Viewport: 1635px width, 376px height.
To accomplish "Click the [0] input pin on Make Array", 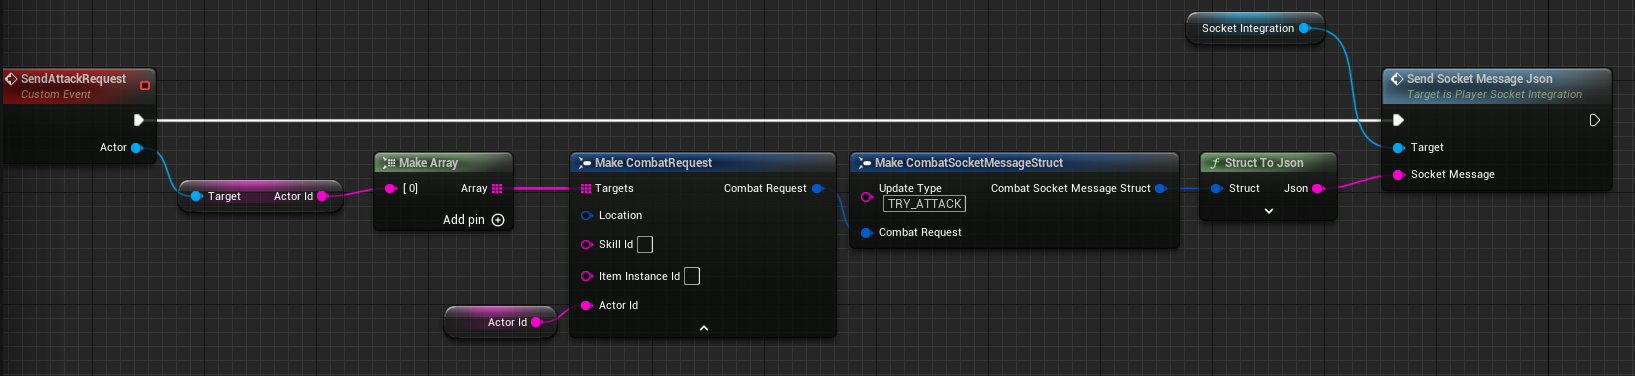I will pos(391,188).
